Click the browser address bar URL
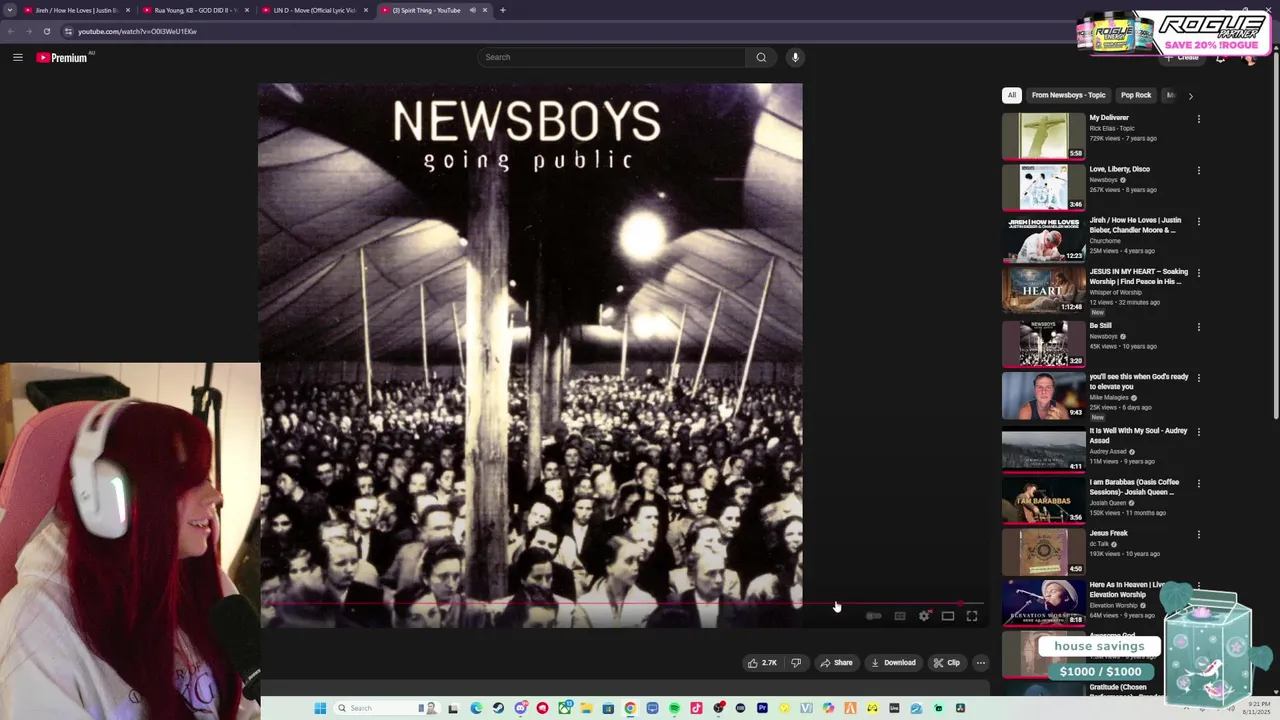Image resolution: width=1280 pixels, height=720 pixels. pos(137,31)
